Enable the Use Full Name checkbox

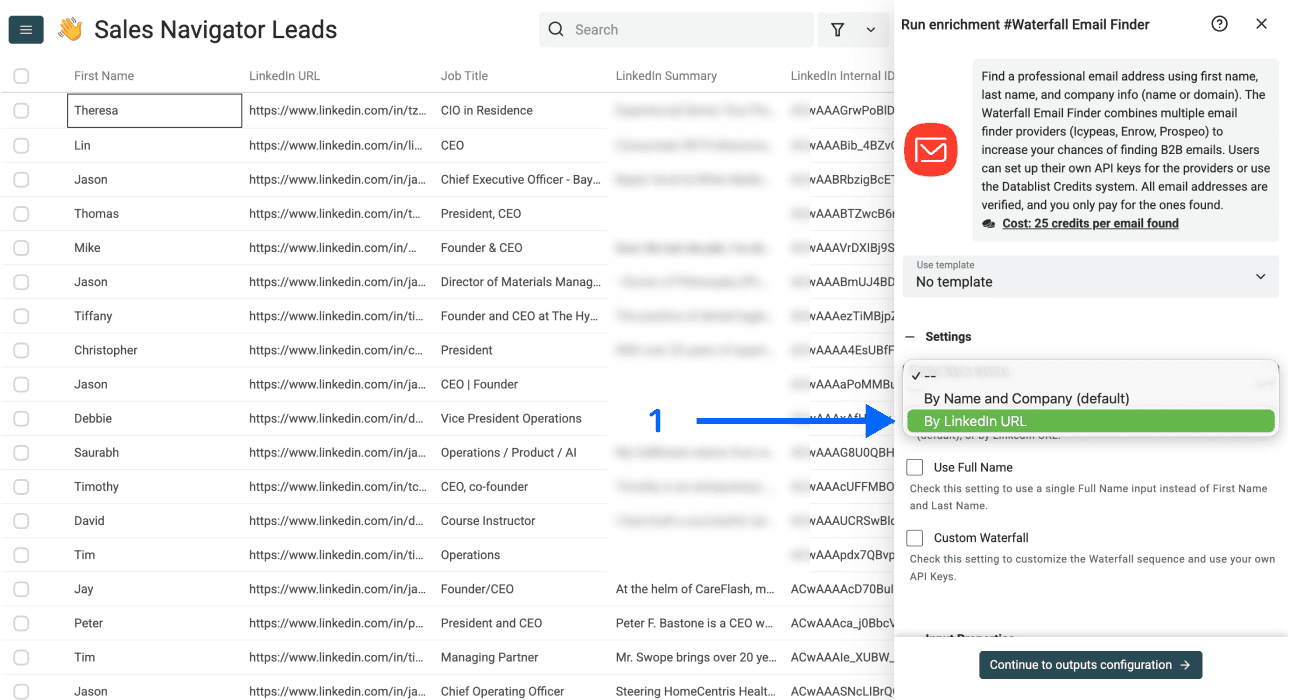(x=915, y=466)
